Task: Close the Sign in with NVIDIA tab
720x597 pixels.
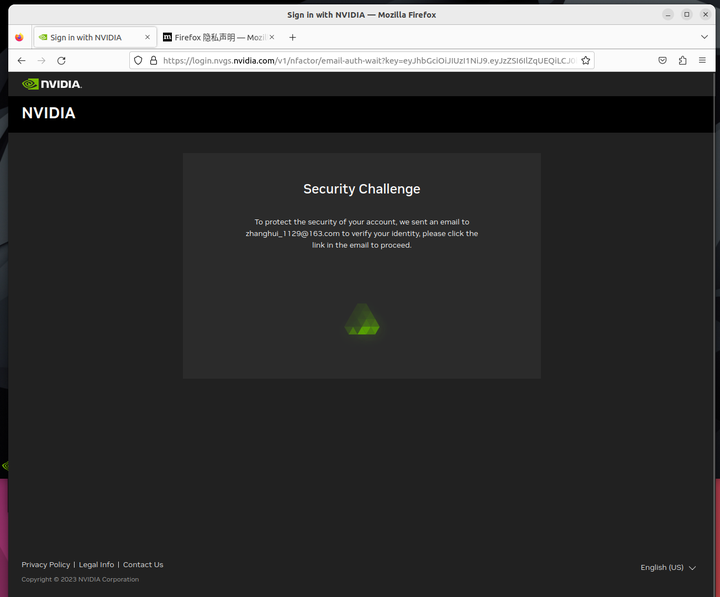Action: tap(147, 37)
